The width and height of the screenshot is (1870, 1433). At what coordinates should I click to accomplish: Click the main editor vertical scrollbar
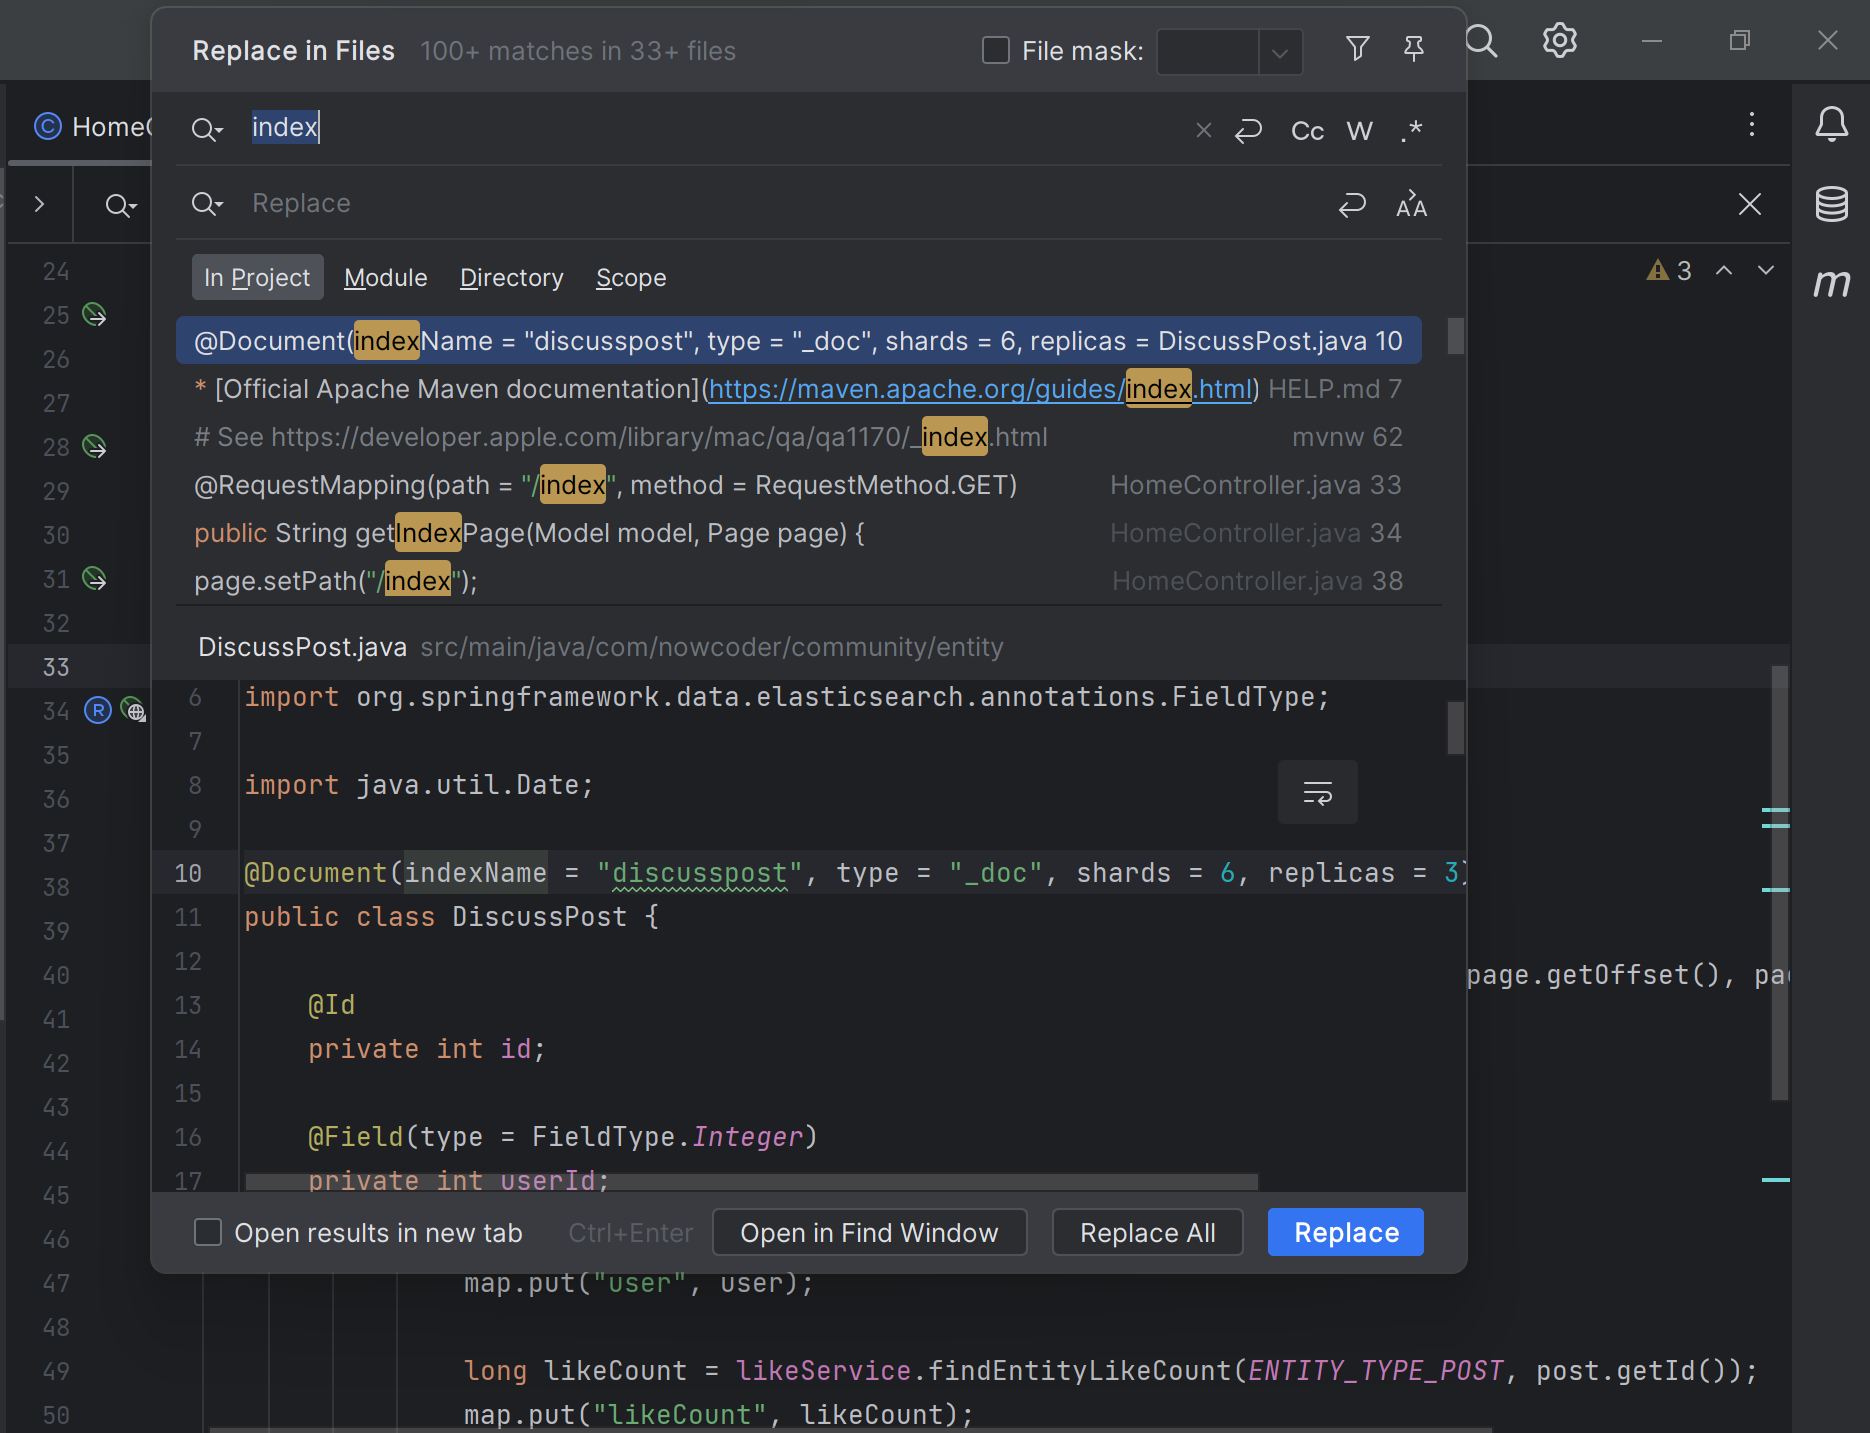click(1779, 883)
